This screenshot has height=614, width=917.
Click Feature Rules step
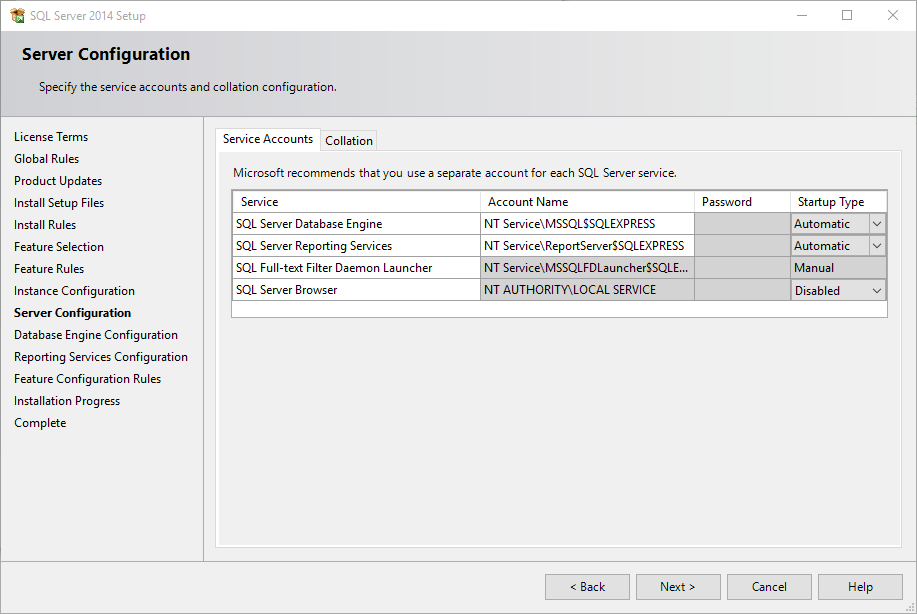tap(49, 269)
